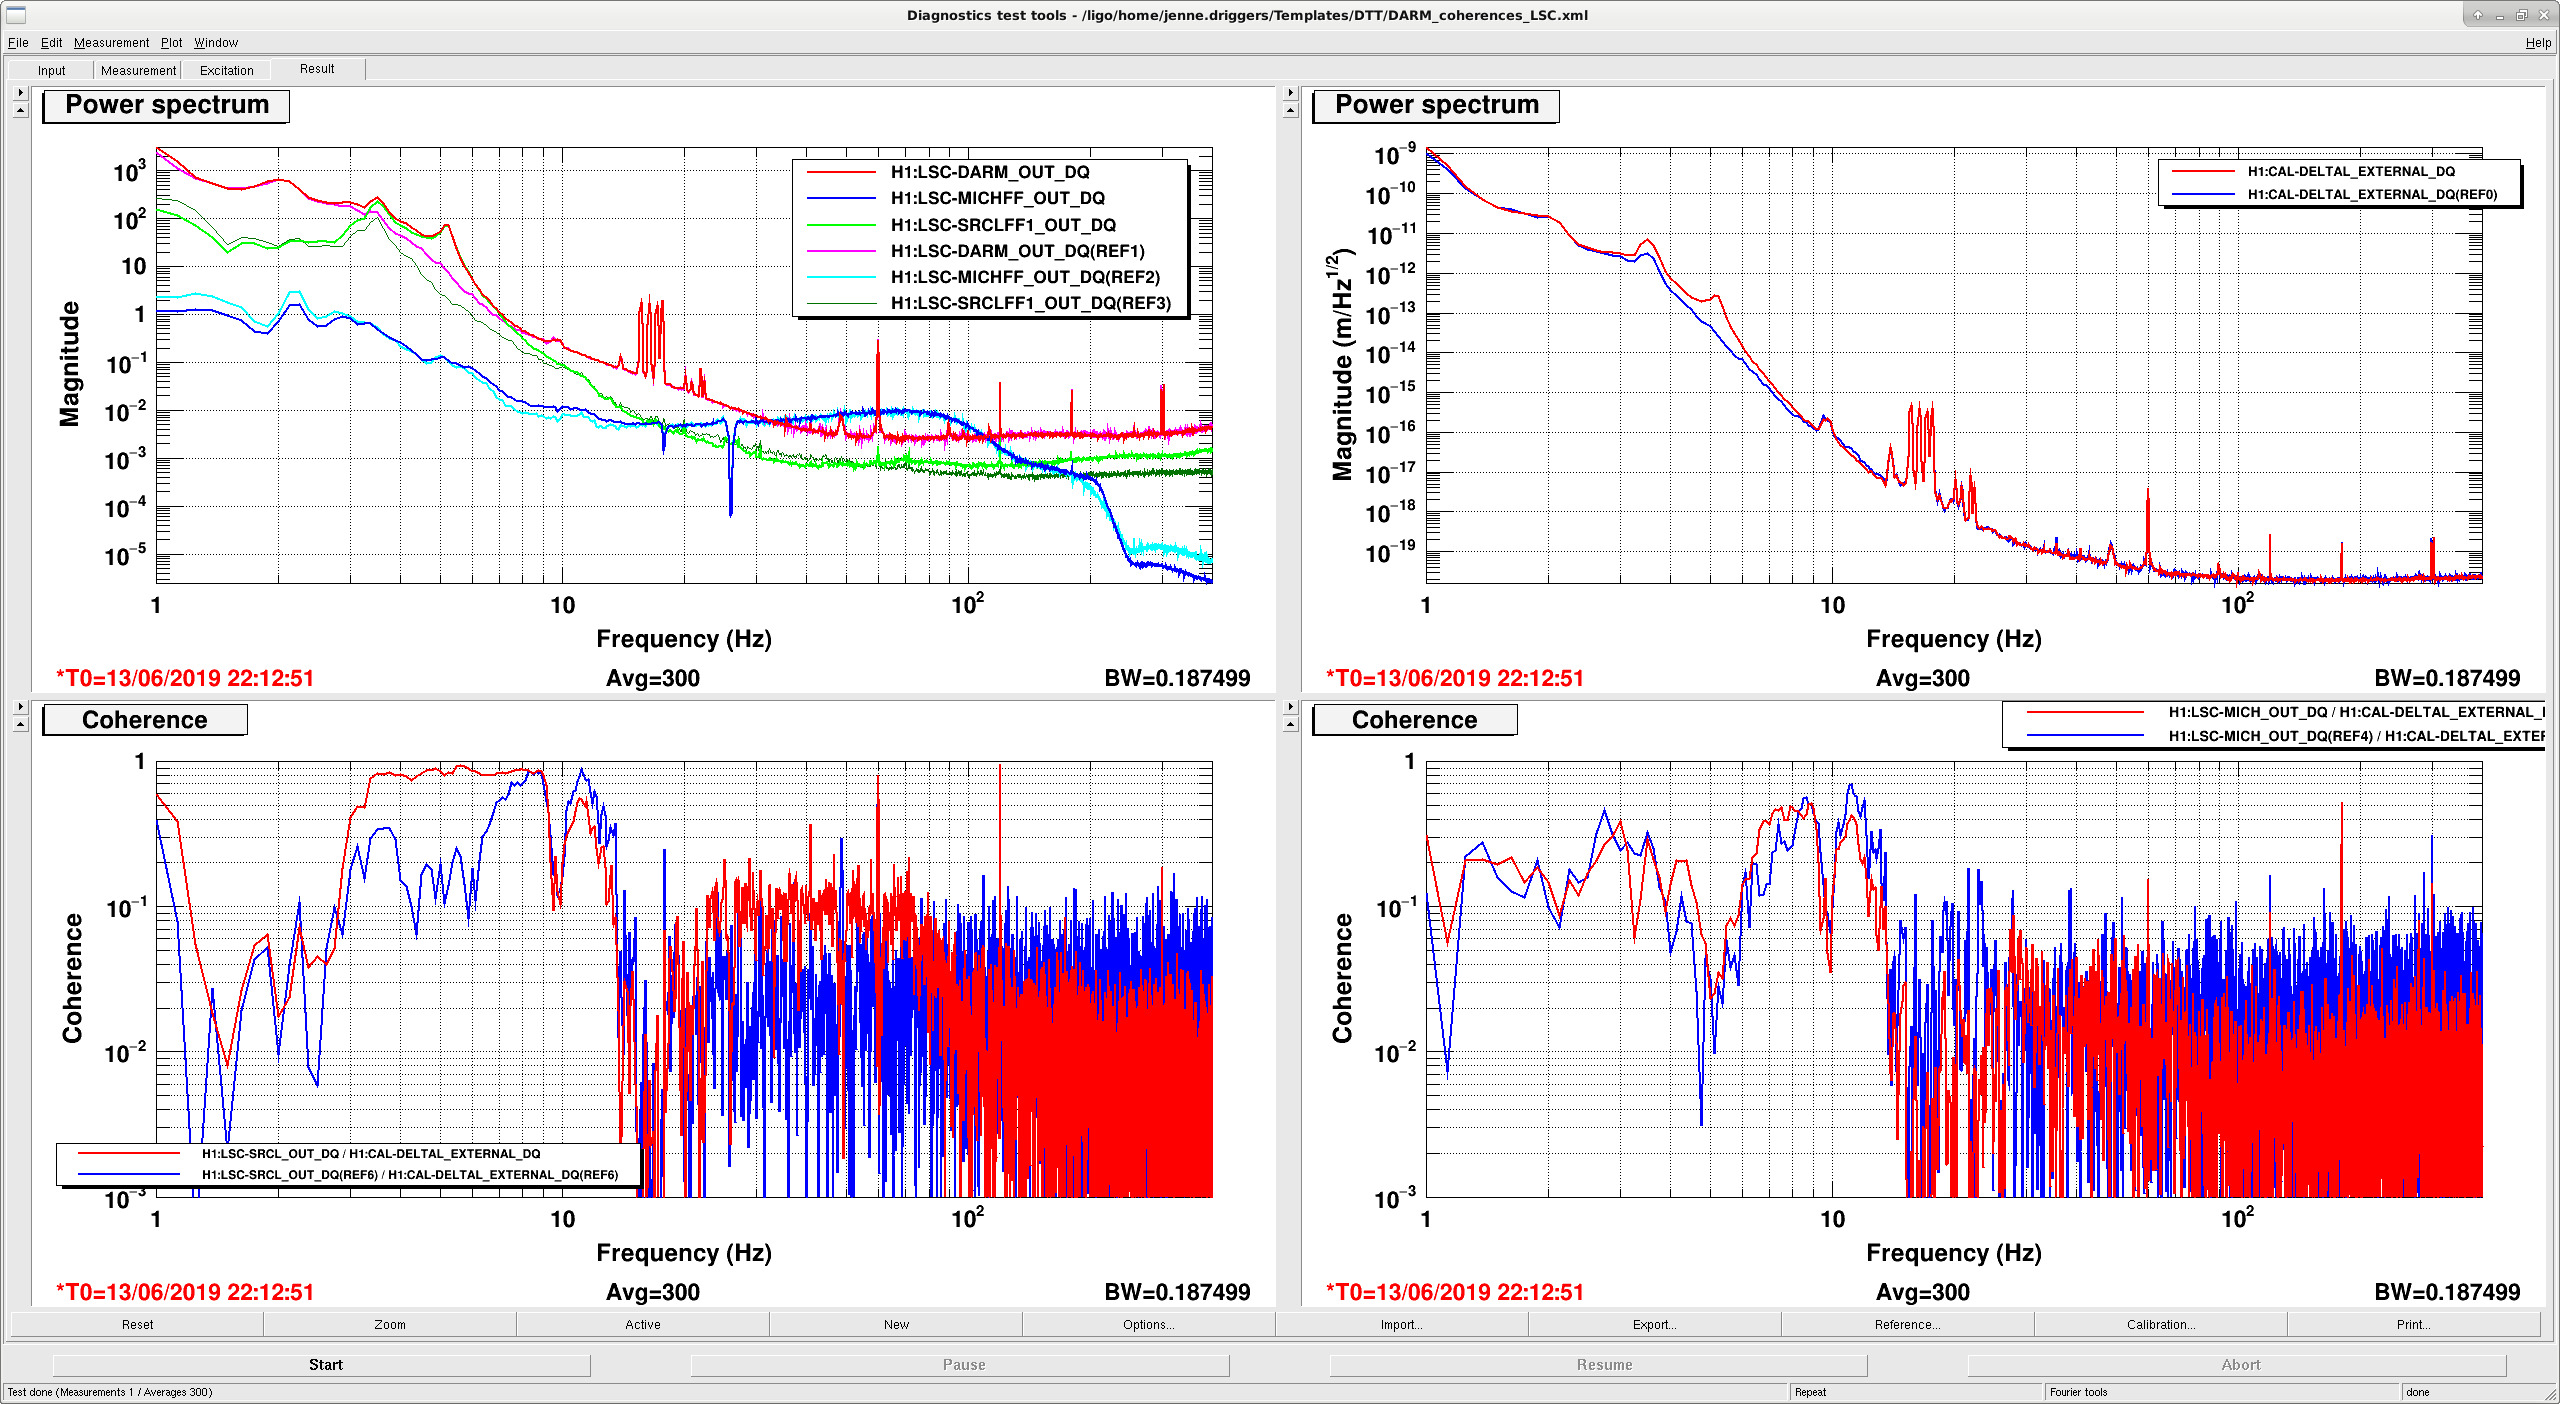This screenshot has width=2560, height=1404.
Task: Click up-arrow expander beside top-right Power spectrum plot
Action: click(x=1290, y=110)
